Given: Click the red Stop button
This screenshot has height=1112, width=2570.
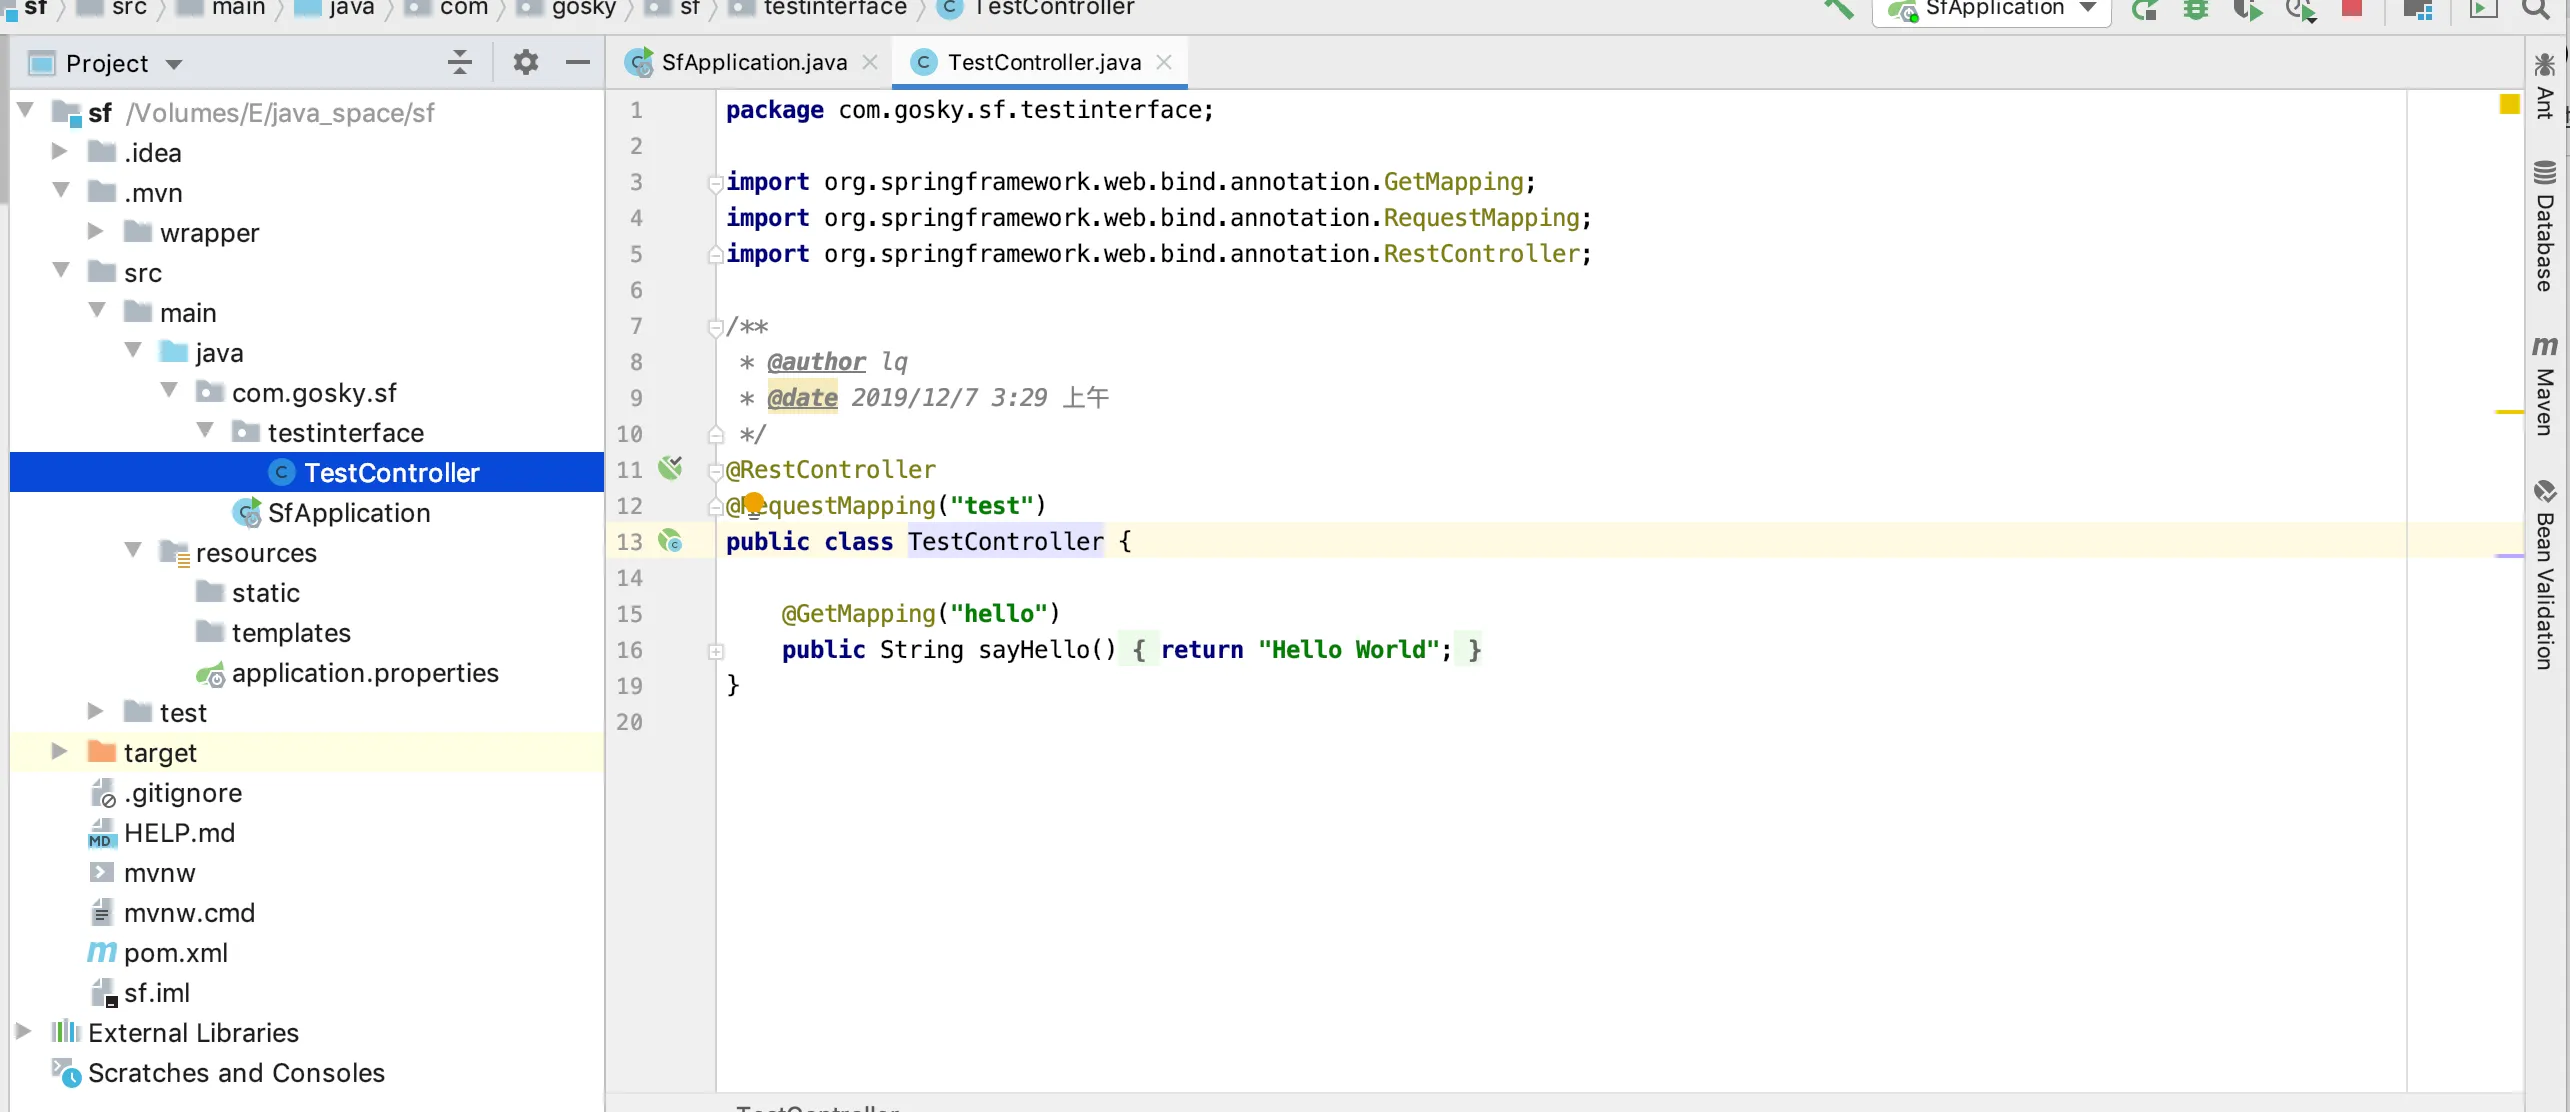Looking at the screenshot, I should coord(2352,9).
